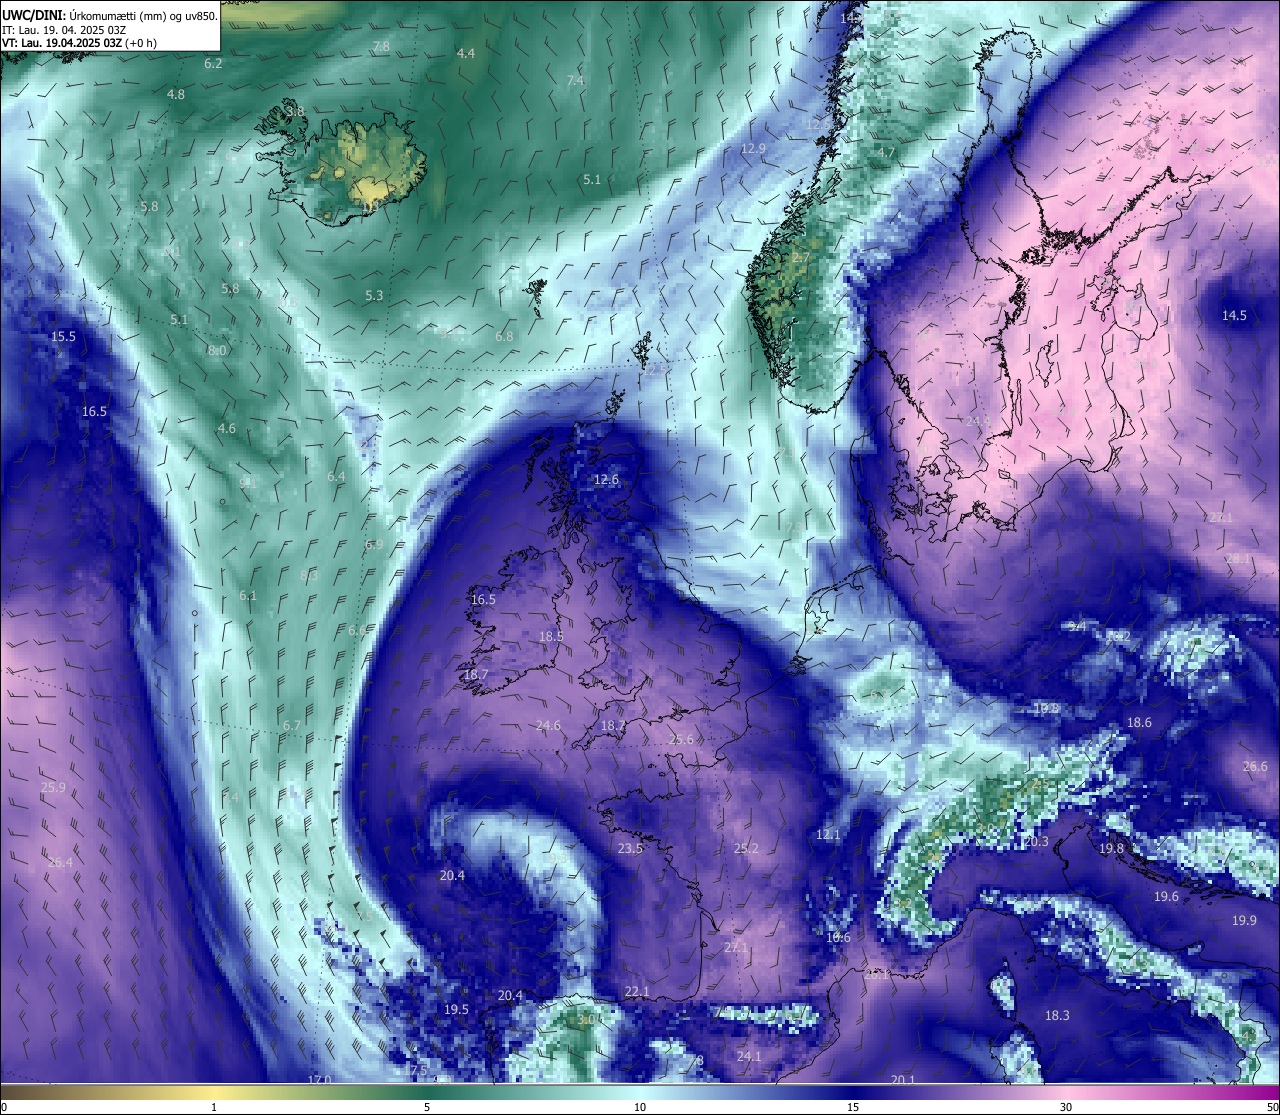Click the 6.4 value label
This screenshot has height=1115, width=1280.
[336, 477]
